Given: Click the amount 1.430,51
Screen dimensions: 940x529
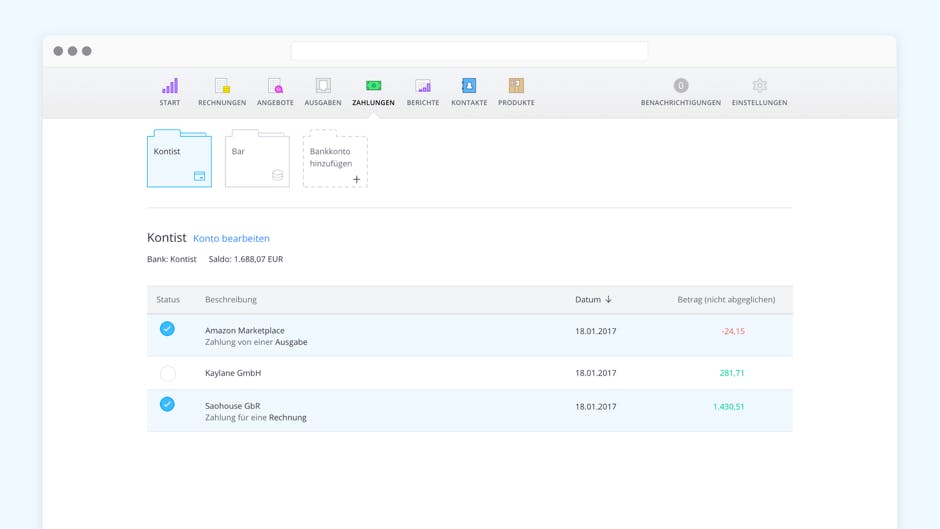Looking at the screenshot, I should pos(728,407).
